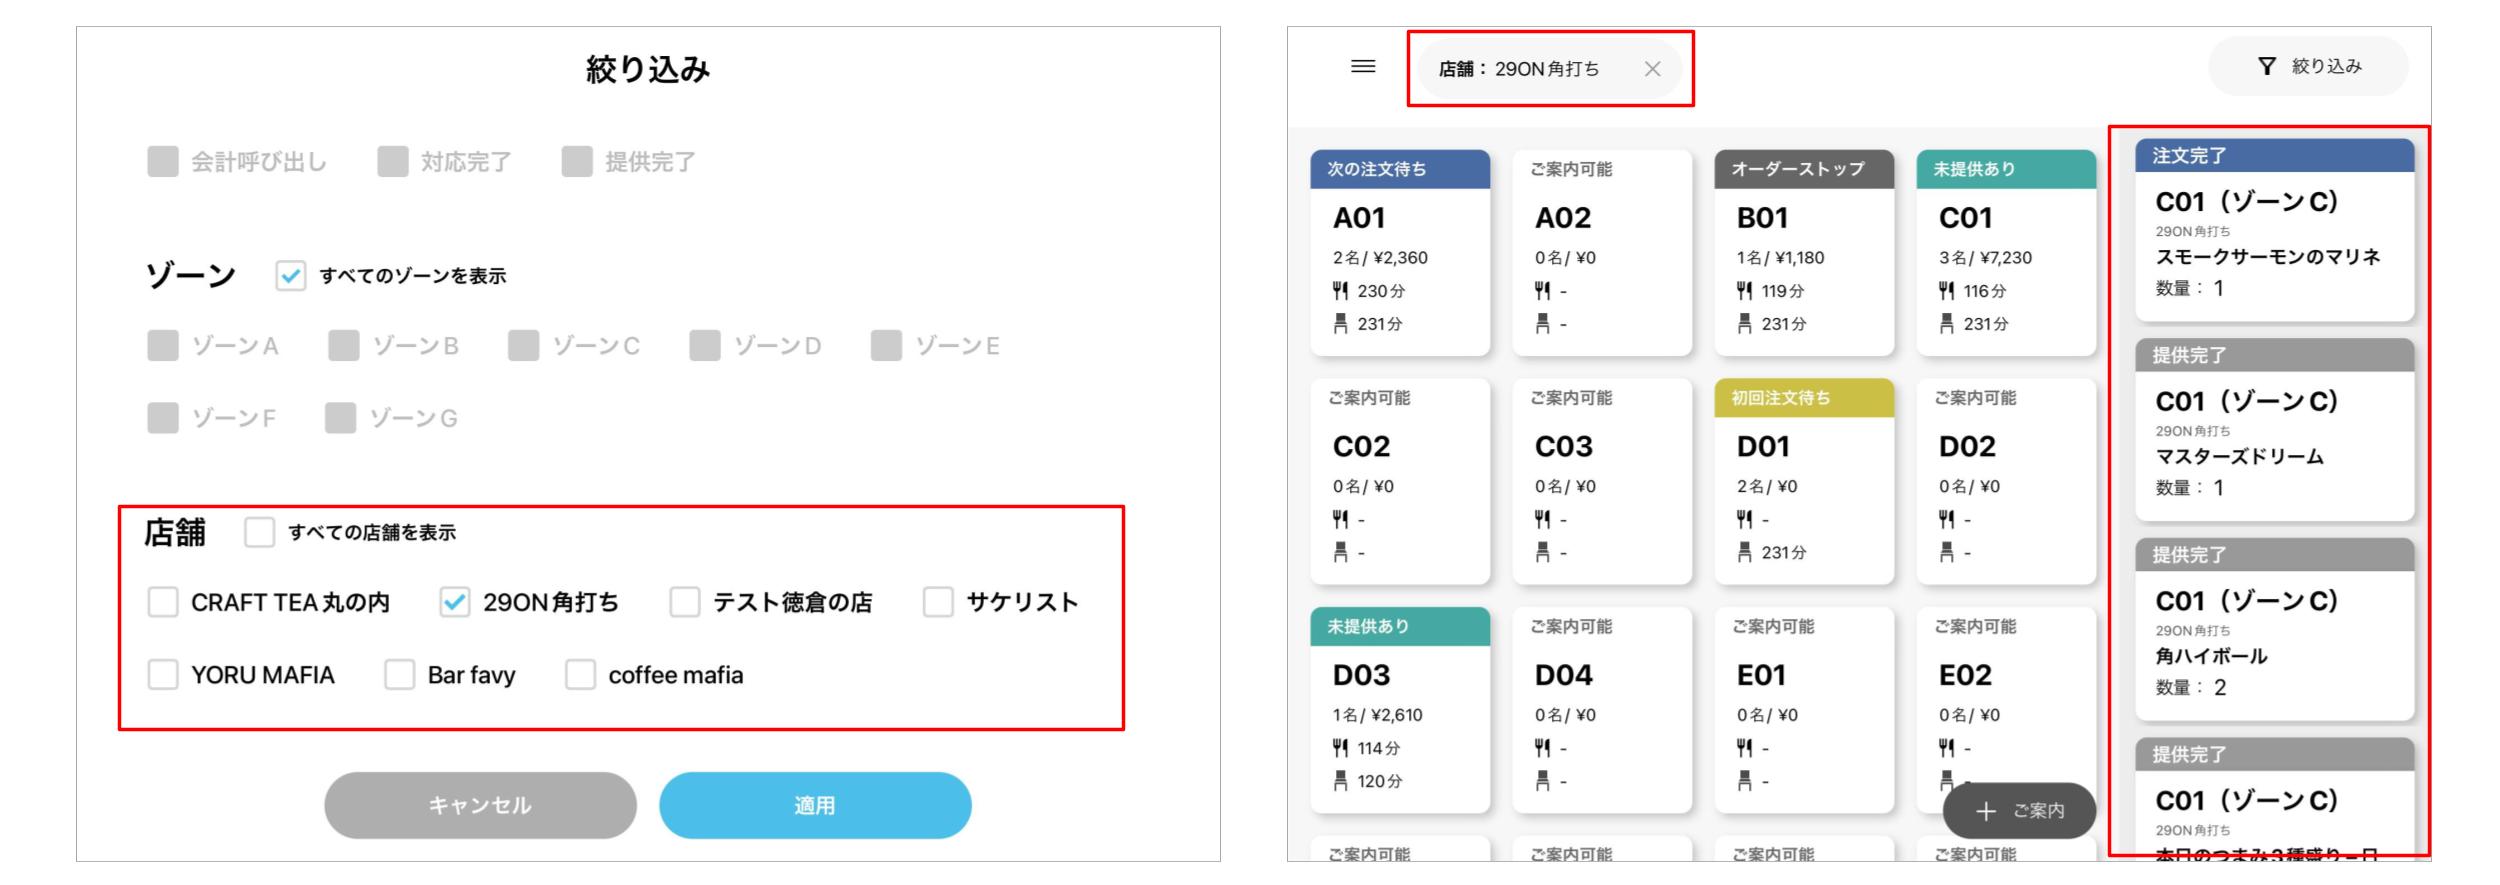Screen dimensions: 2500x885
Task: Tick the coffee mafia checkbox
Action: tap(580, 675)
